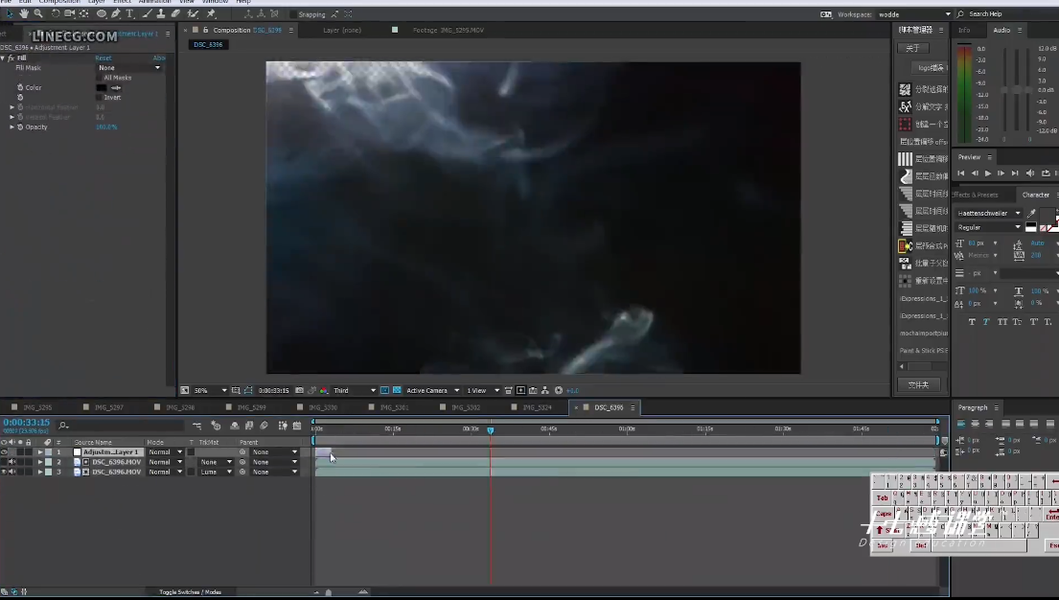Select the Ellipse shape tool
This screenshot has width=1059, height=600.
(x=101, y=14)
